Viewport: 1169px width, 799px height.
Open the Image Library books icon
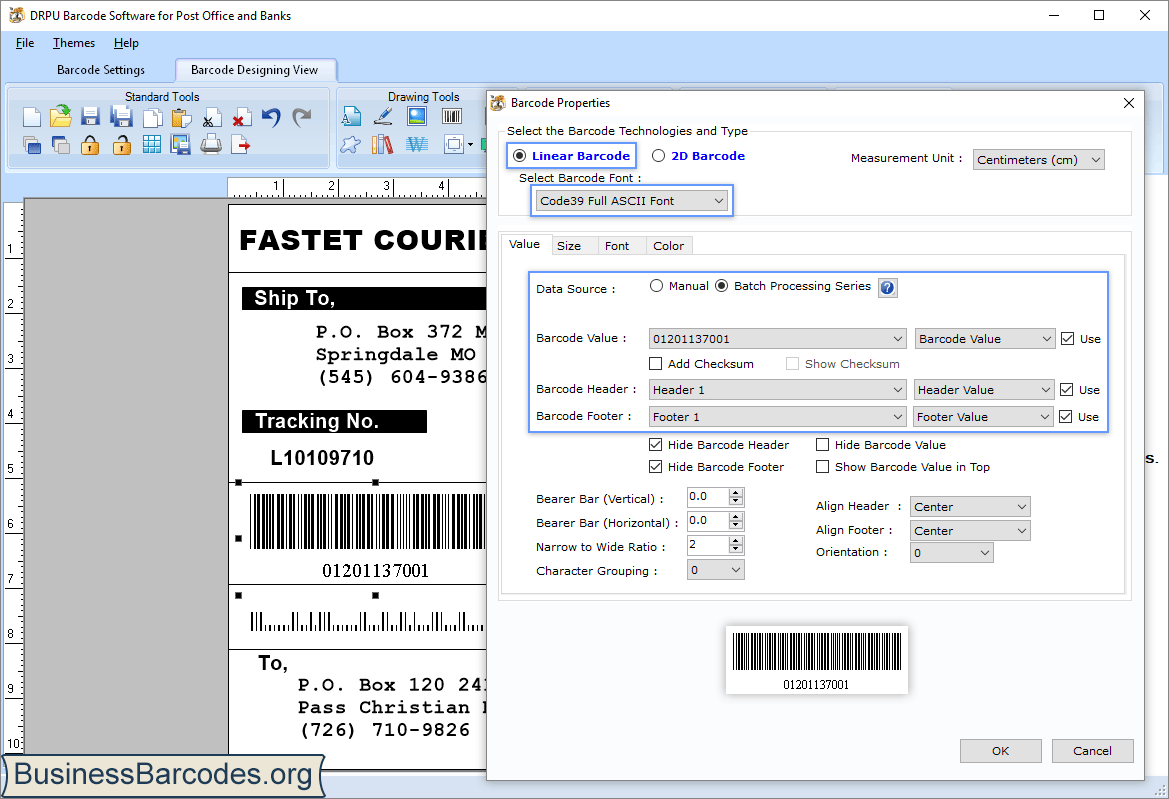(x=382, y=145)
